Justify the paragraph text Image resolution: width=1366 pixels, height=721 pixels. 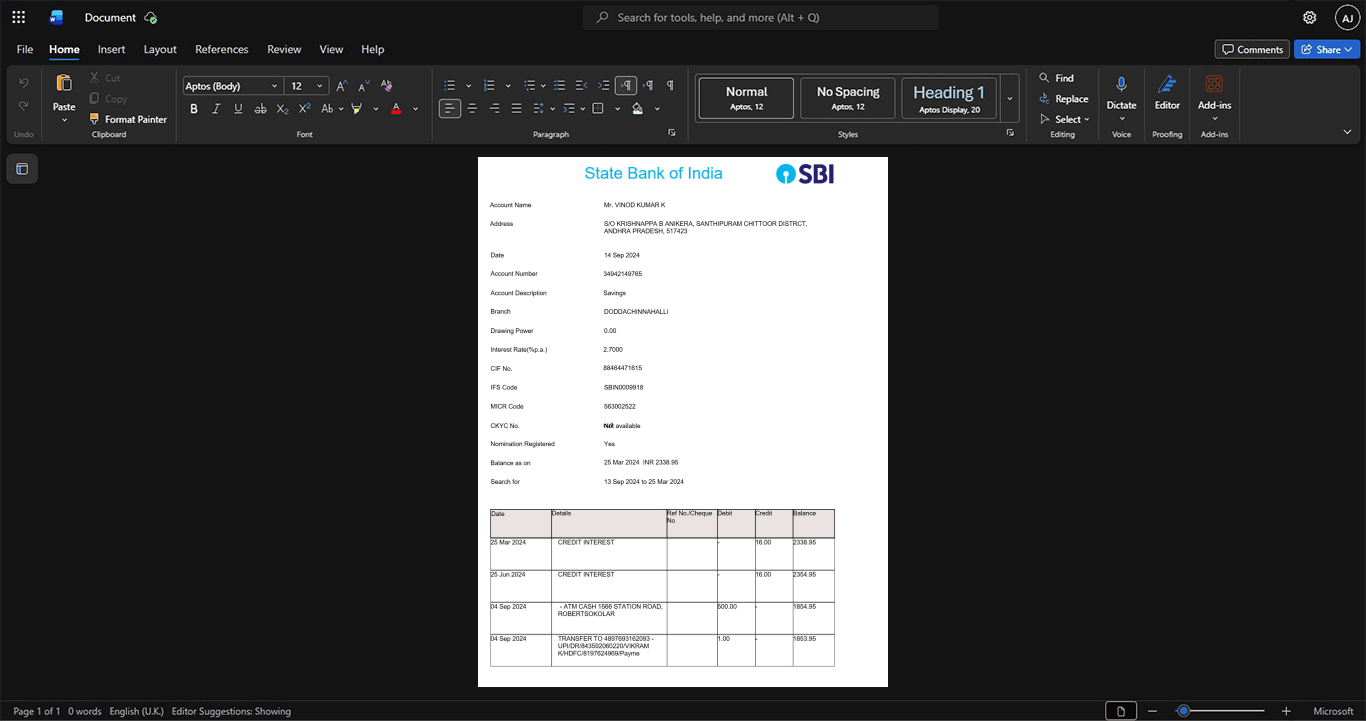click(x=516, y=109)
